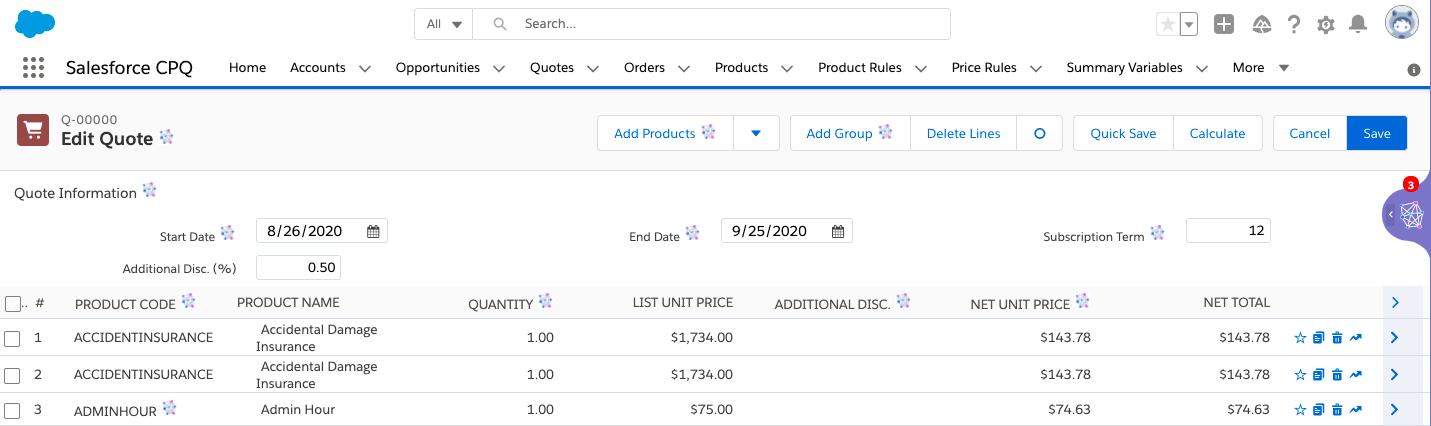Go to the Home tab
The width and height of the screenshot is (1431, 426).
coord(247,68)
